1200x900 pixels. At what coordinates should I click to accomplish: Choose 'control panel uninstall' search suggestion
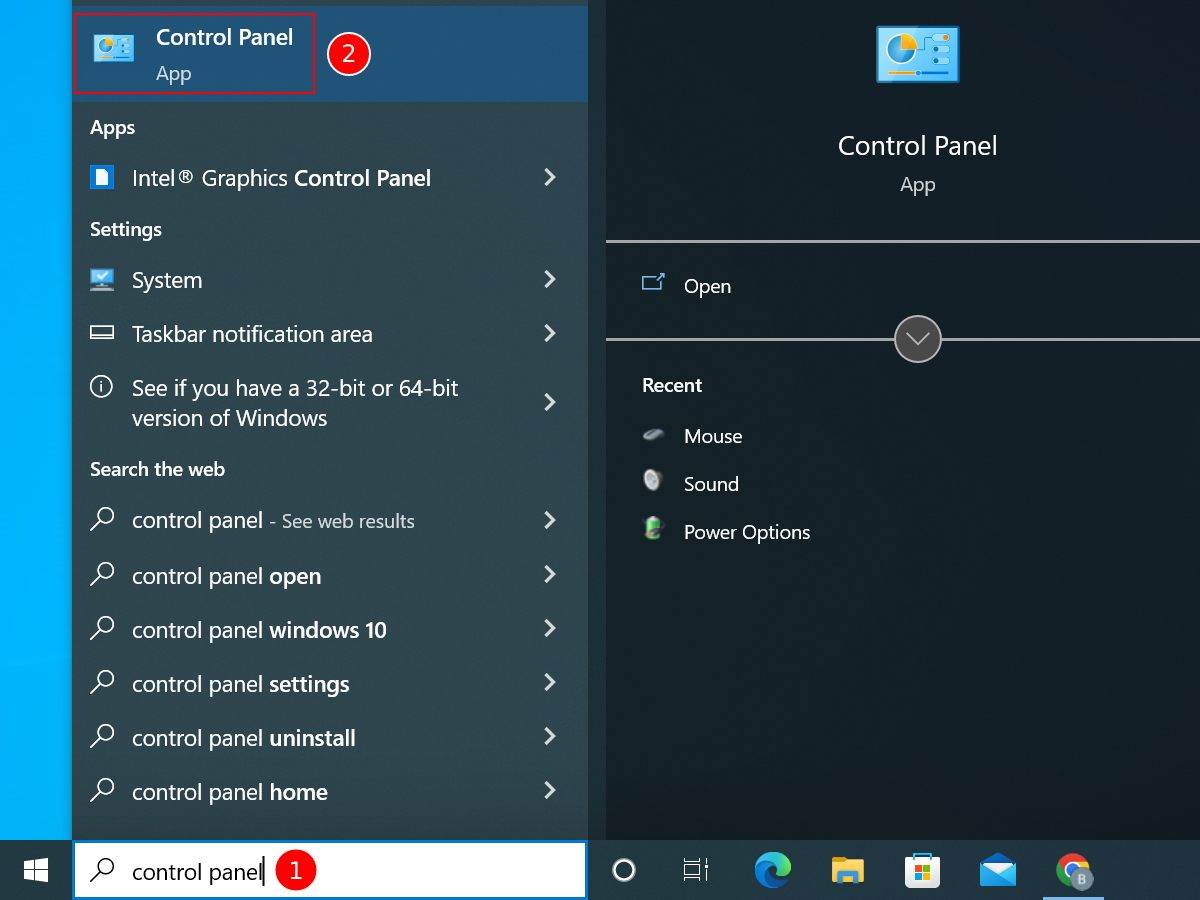click(243, 738)
